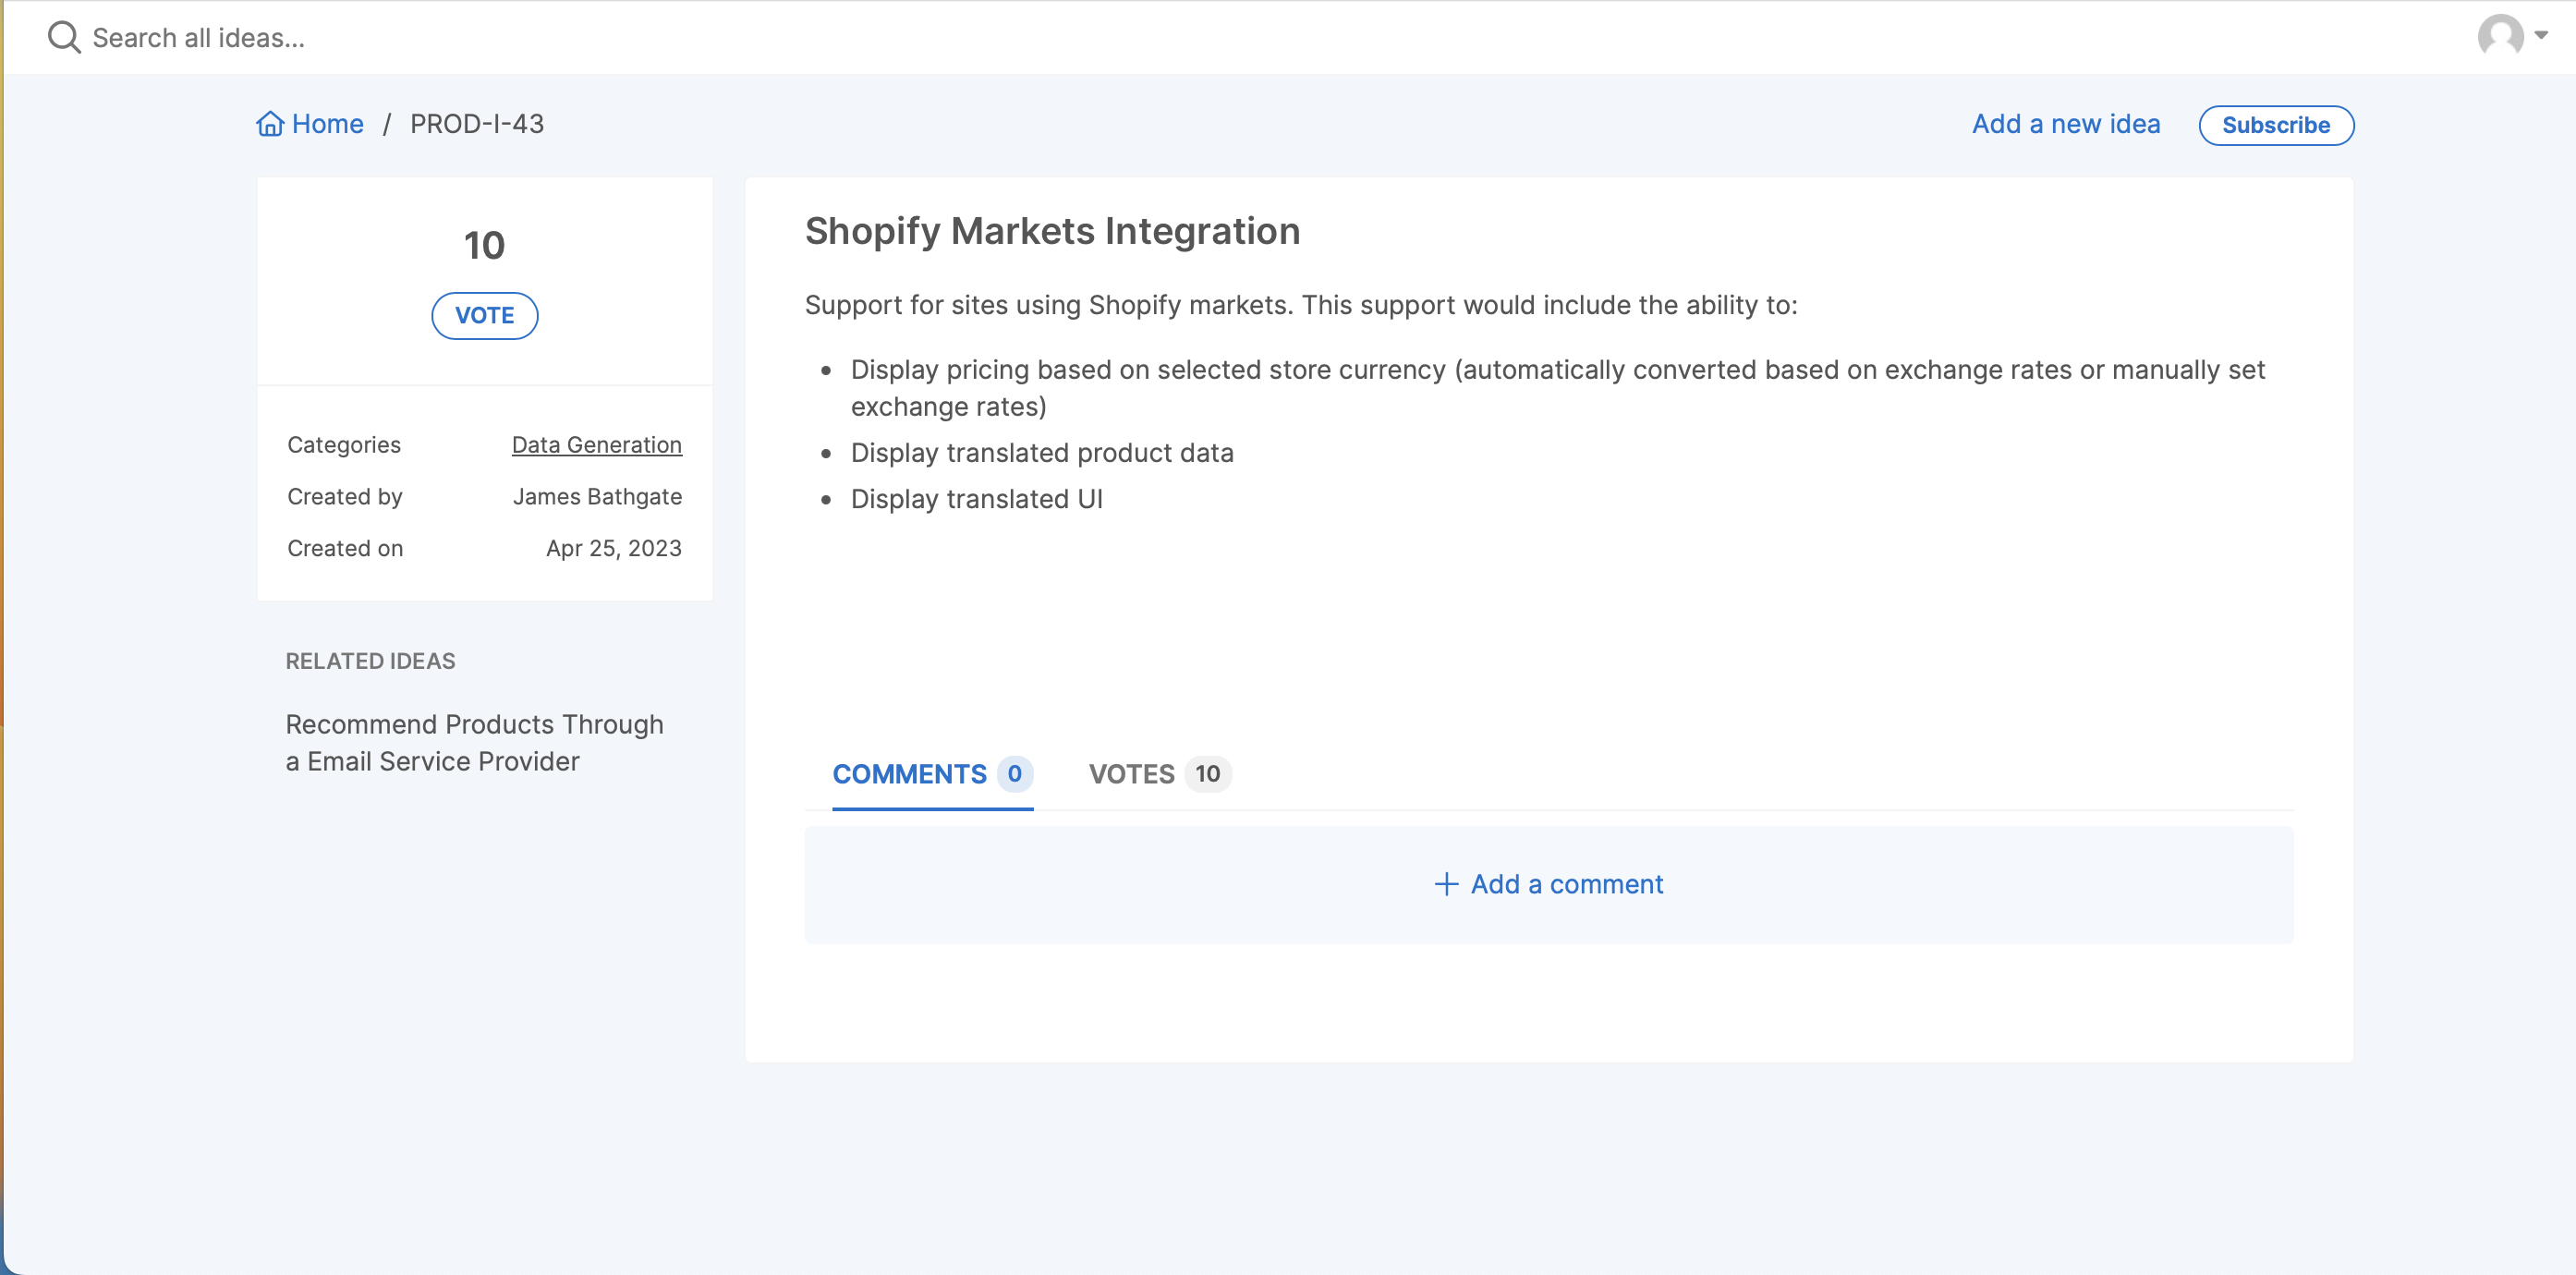This screenshot has width=2576, height=1275.
Task: Click the Shopify Markets Integration title
Action: 1053,231
